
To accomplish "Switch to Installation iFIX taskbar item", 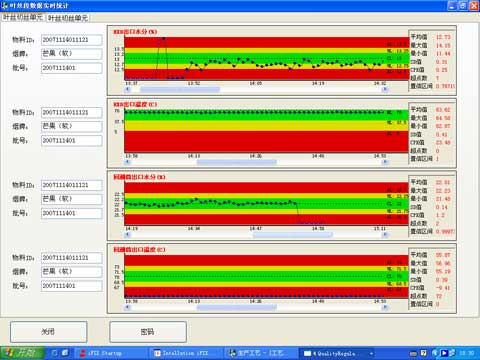I will (185, 353).
